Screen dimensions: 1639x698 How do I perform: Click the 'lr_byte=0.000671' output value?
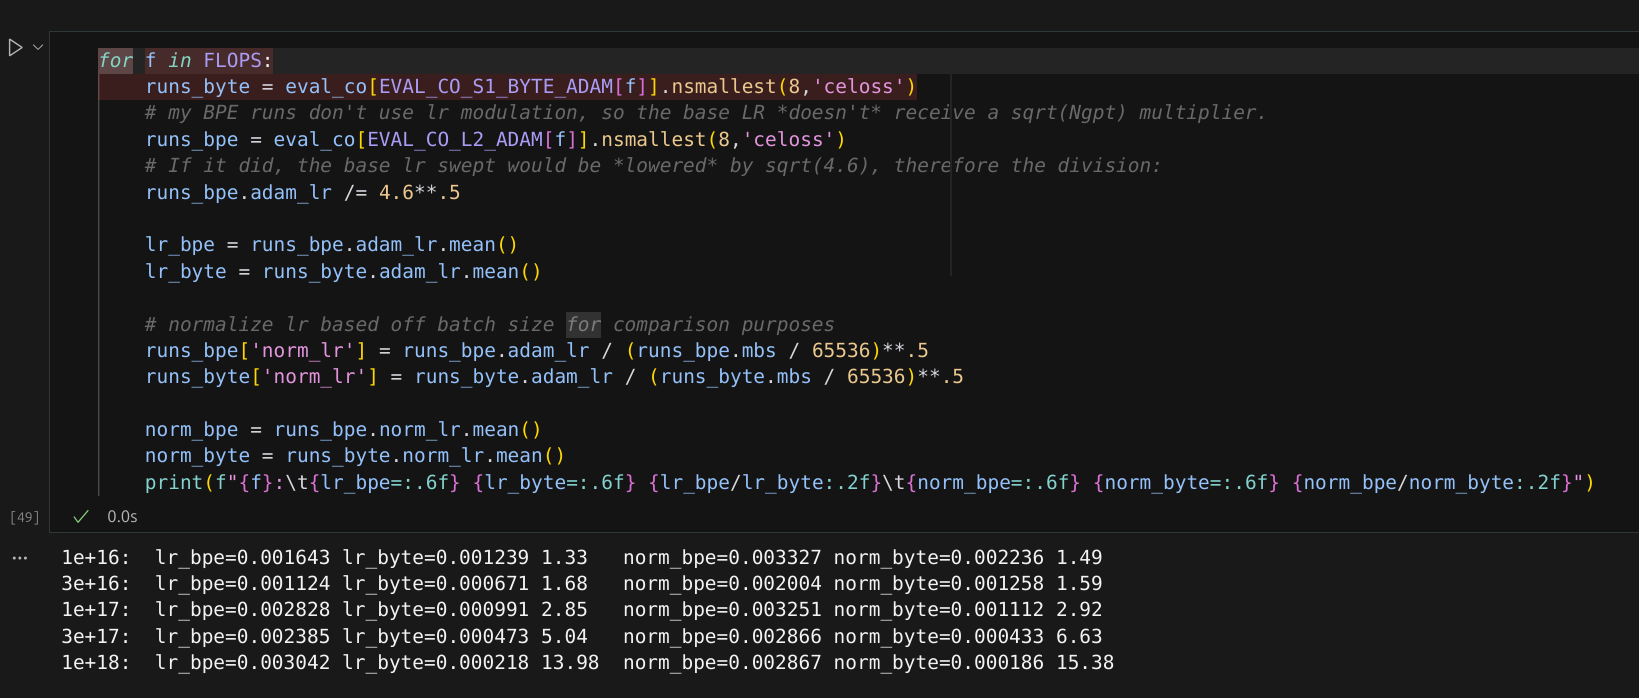436,584
